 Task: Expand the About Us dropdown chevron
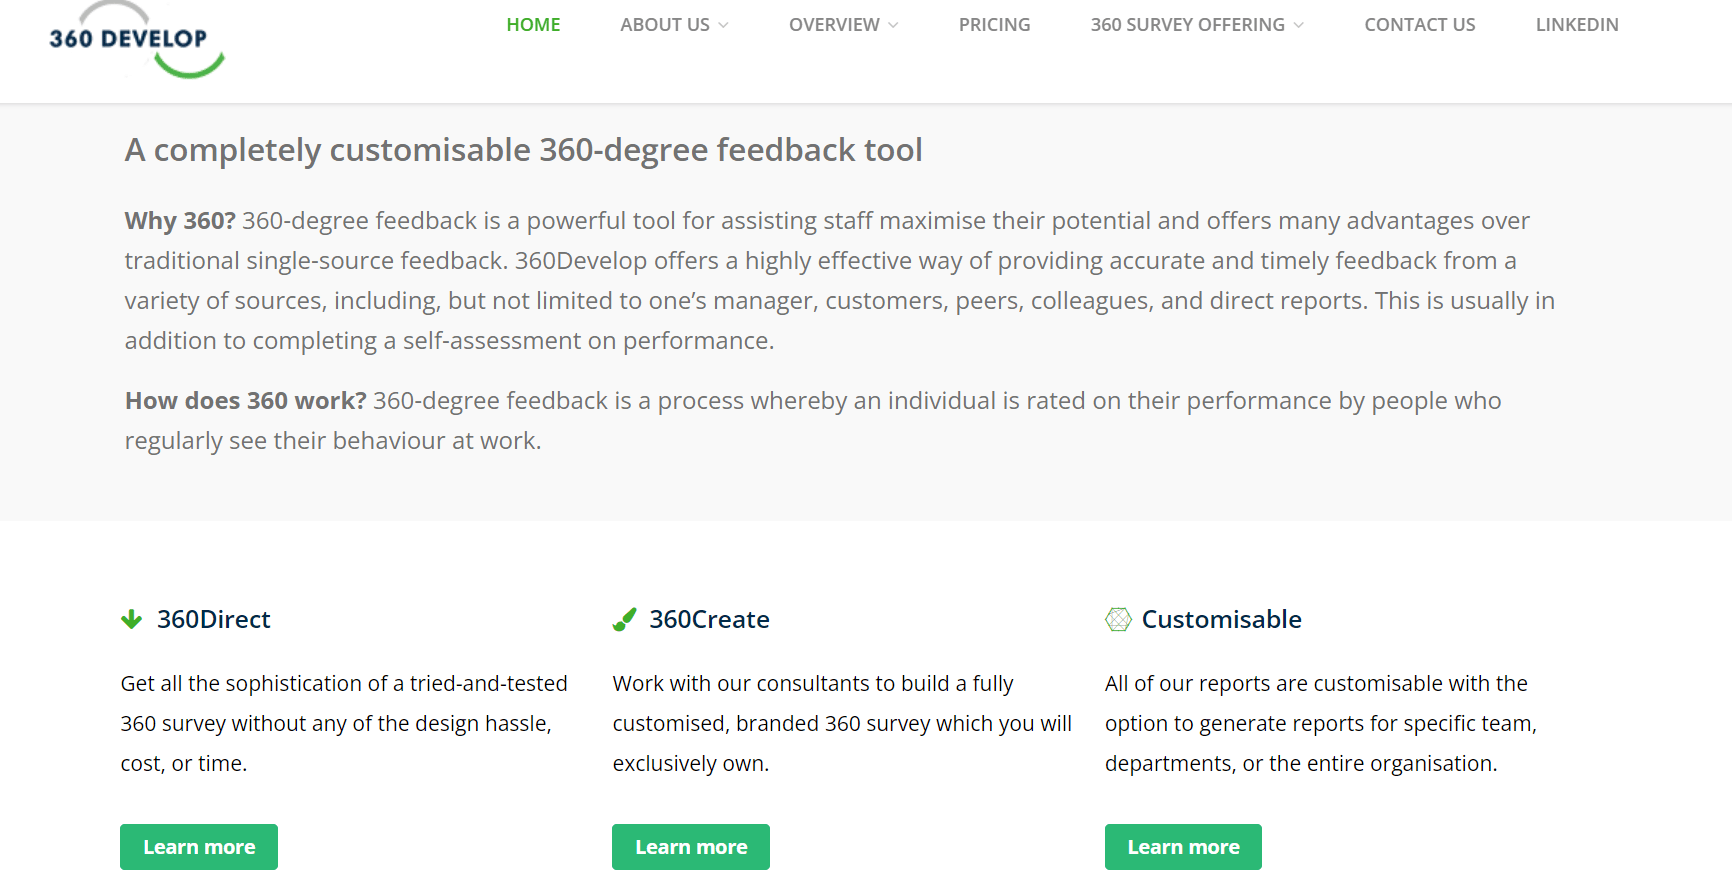coord(724,25)
